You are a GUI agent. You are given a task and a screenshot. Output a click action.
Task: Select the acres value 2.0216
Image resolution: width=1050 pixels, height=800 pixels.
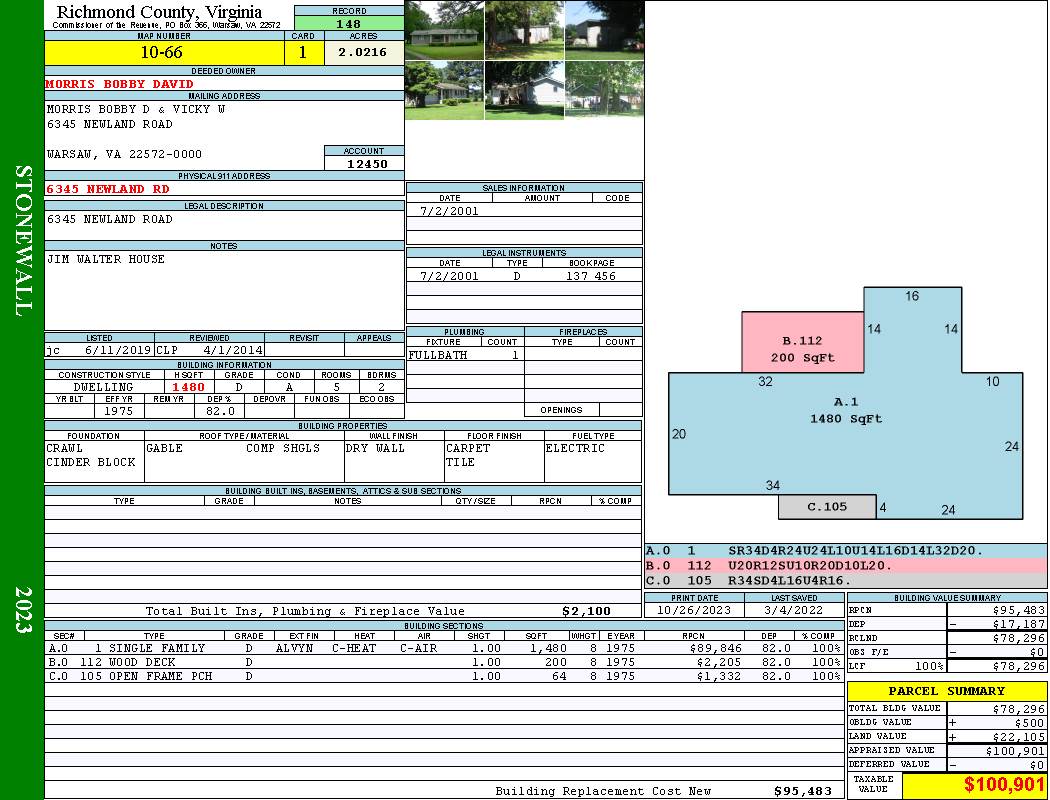coord(363,52)
